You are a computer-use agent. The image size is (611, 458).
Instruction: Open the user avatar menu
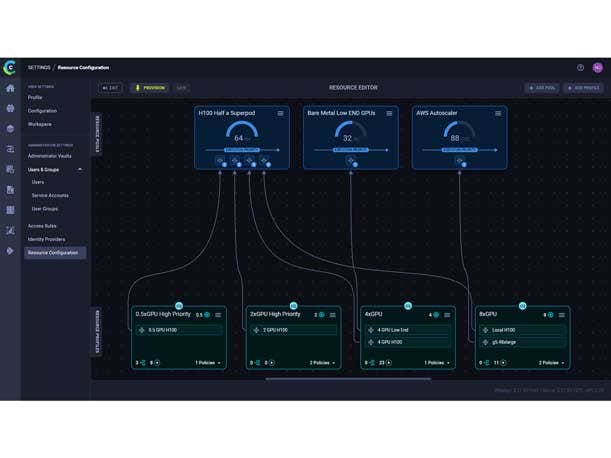click(597, 68)
